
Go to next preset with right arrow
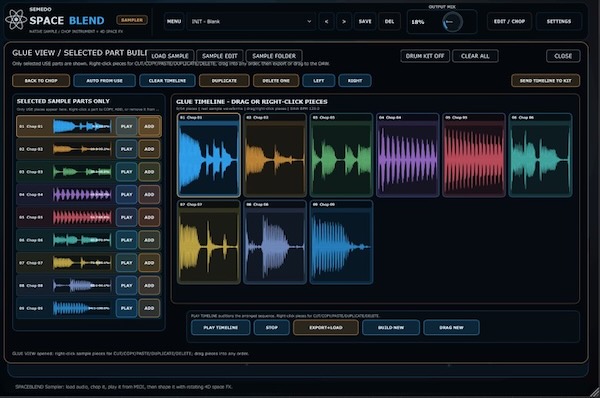[x=344, y=21]
